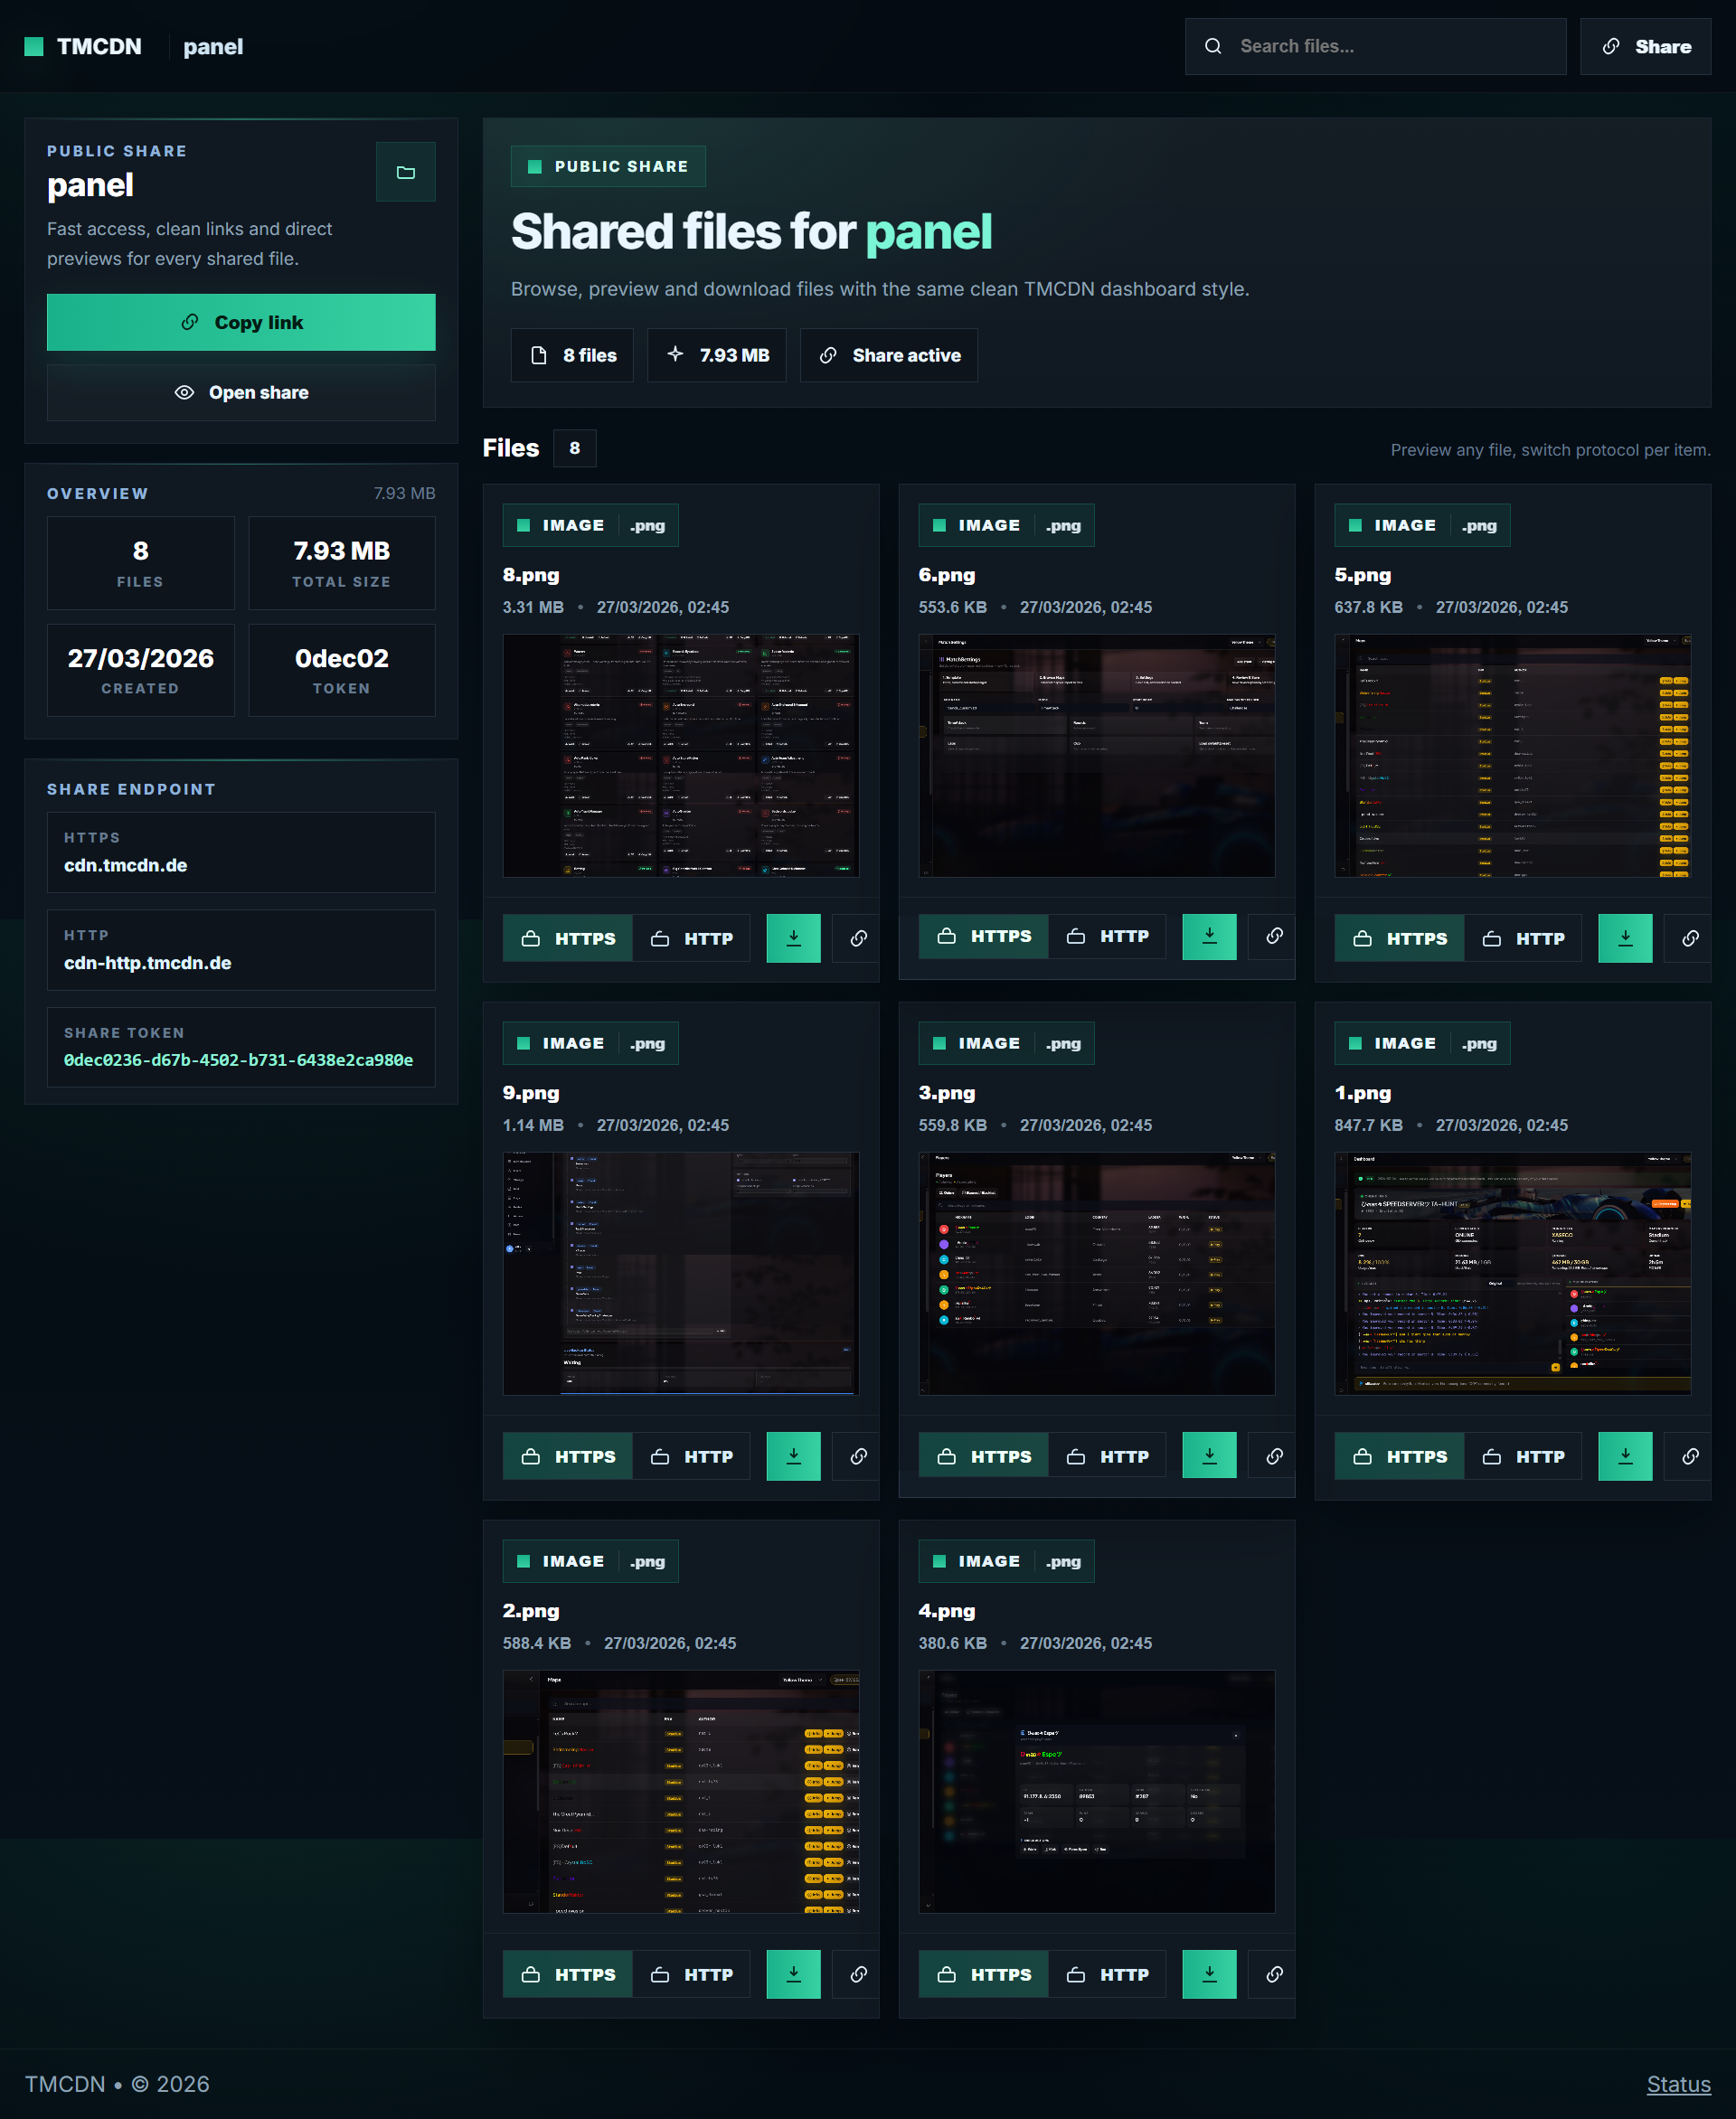The image size is (1736, 2119).
Task: Click the Open share button
Action: click(x=241, y=392)
